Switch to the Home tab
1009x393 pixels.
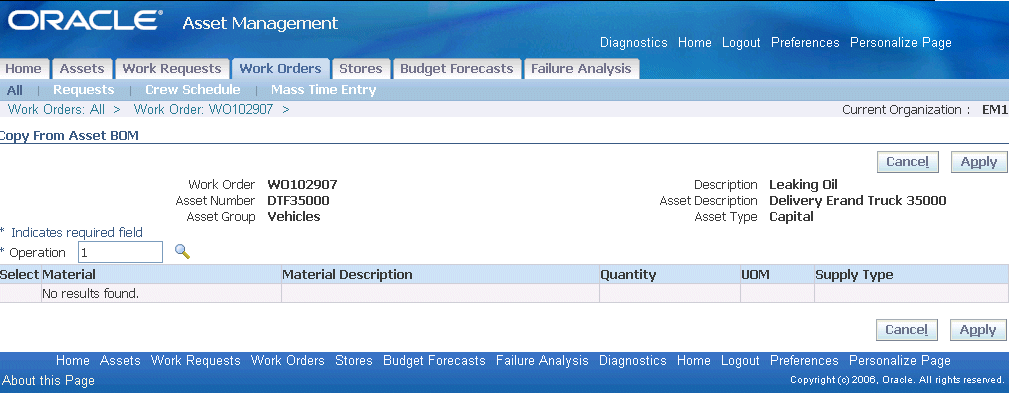[x=23, y=69]
